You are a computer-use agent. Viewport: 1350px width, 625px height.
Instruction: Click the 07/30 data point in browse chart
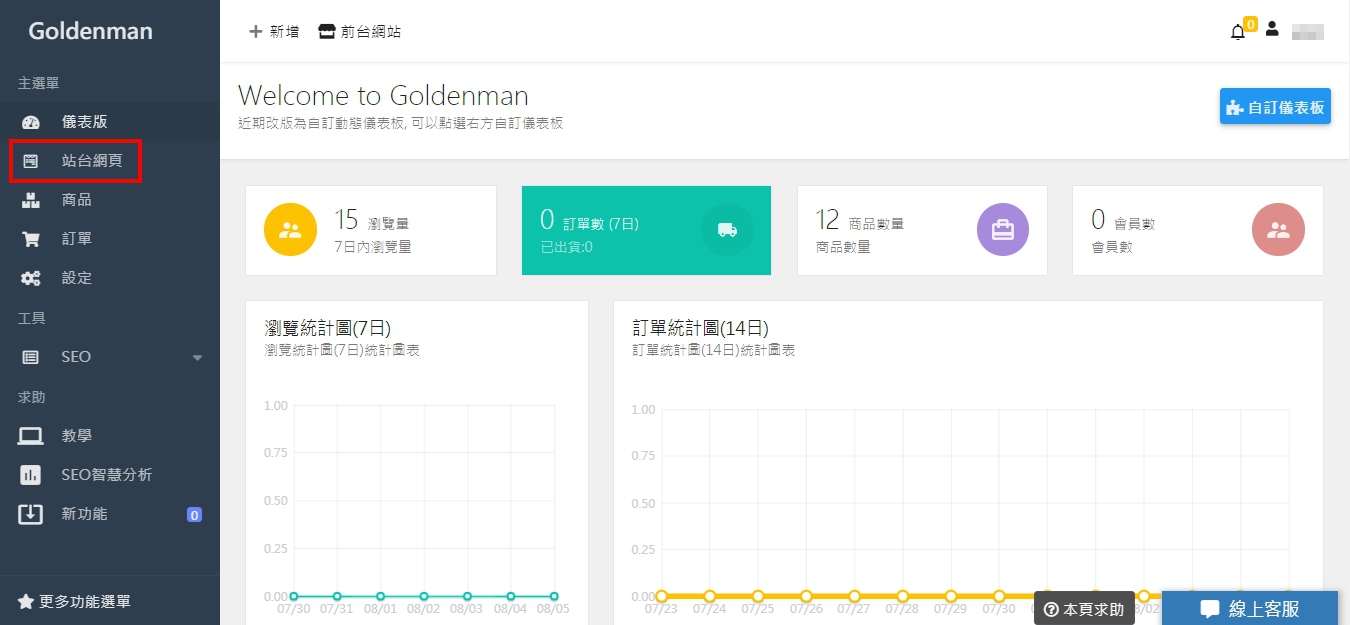[293, 596]
